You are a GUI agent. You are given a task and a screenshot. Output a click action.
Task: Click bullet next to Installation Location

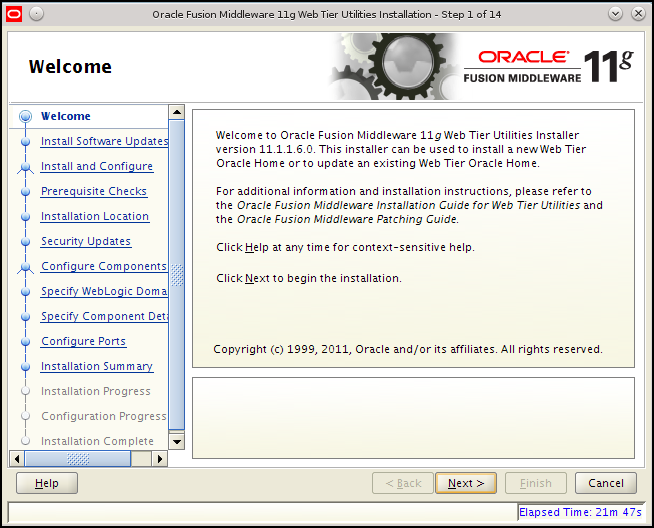click(x=25, y=216)
